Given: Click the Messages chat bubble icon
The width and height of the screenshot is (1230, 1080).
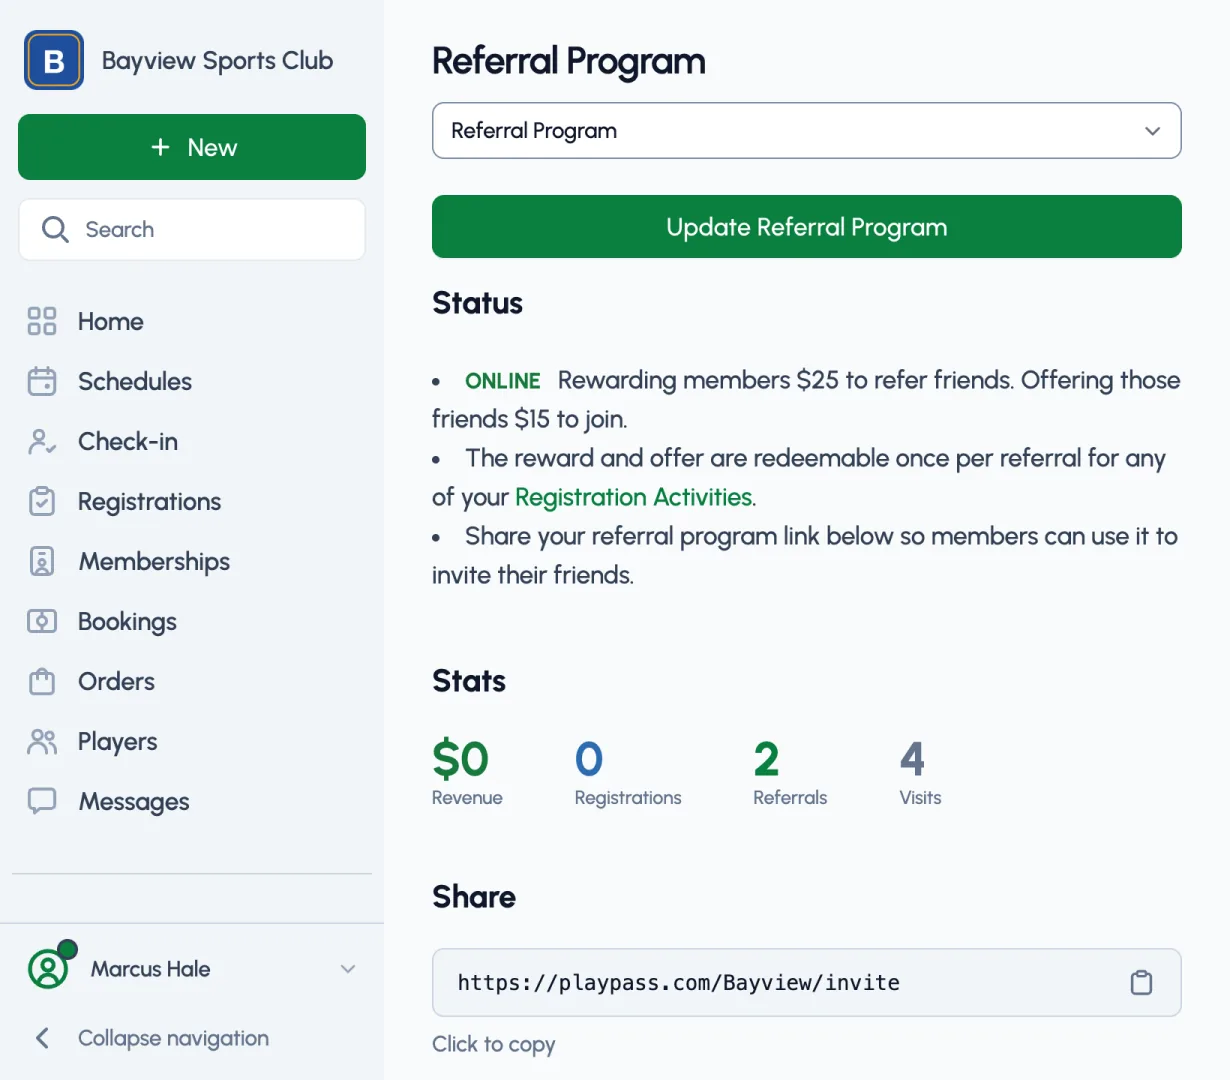Looking at the screenshot, I should (x=42, y=801).
